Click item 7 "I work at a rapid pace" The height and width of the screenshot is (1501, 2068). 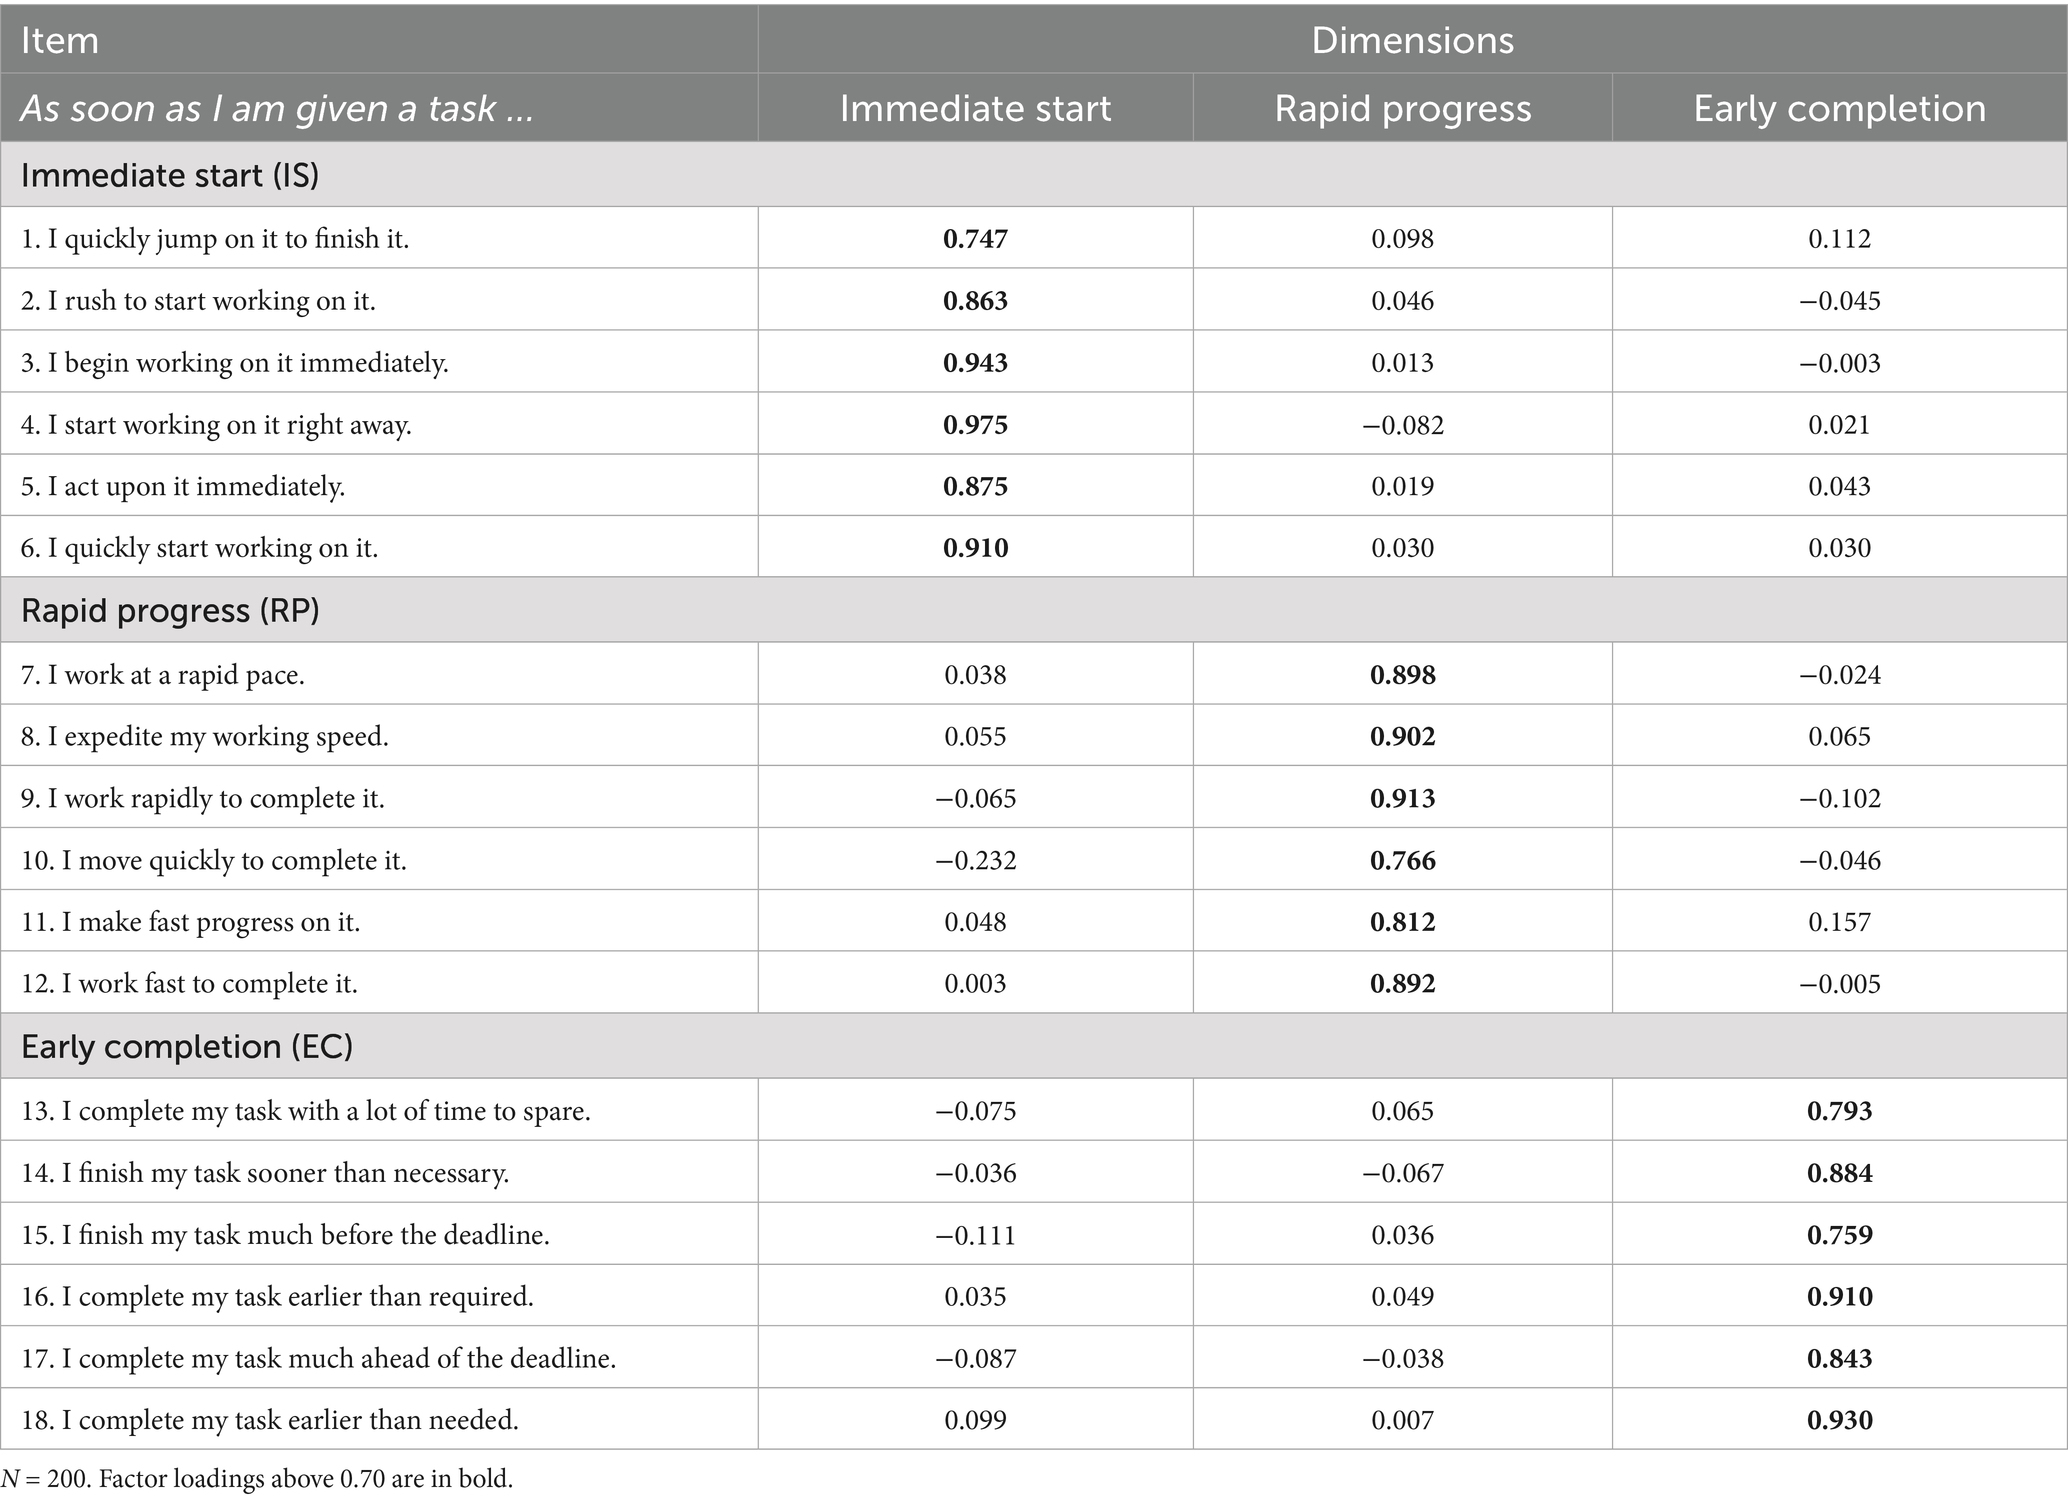(x=163, y=675)
